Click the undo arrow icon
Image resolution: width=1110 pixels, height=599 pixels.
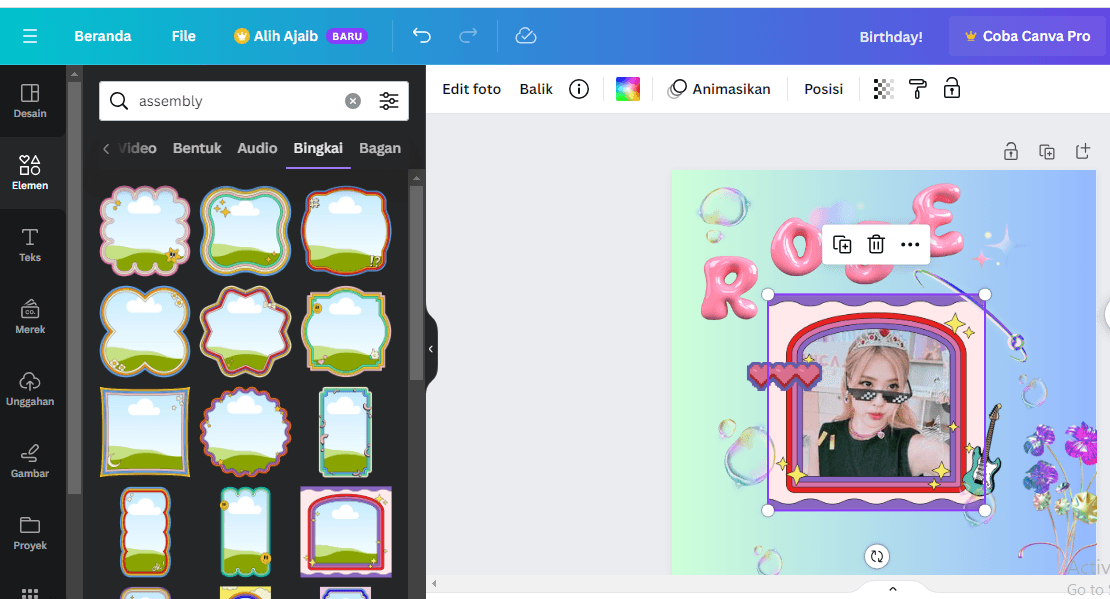tap(421, 36)
